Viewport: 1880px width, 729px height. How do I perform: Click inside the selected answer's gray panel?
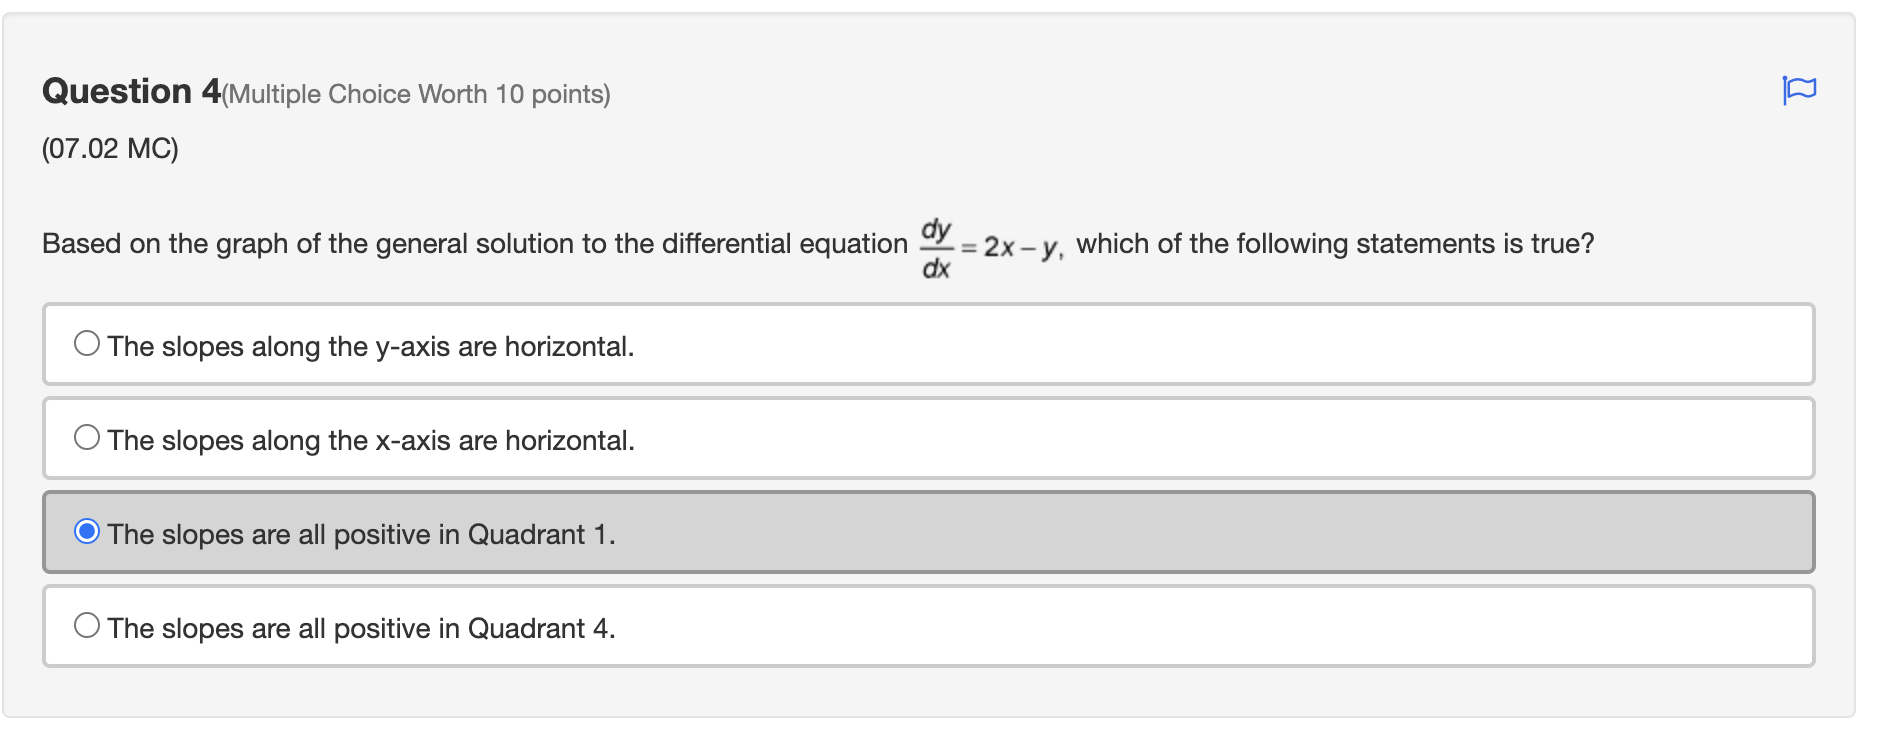click(x=1200, y=533)
